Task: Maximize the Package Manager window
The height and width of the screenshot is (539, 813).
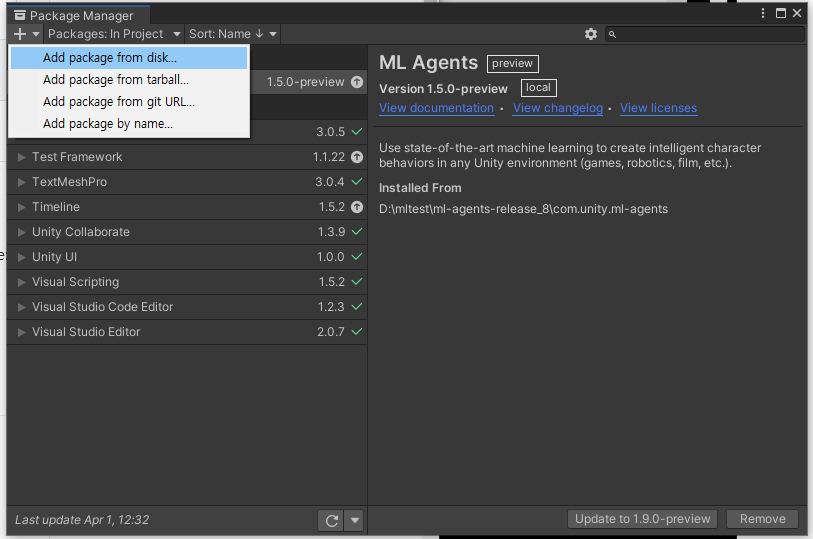Action: click(x=781, y=13)
